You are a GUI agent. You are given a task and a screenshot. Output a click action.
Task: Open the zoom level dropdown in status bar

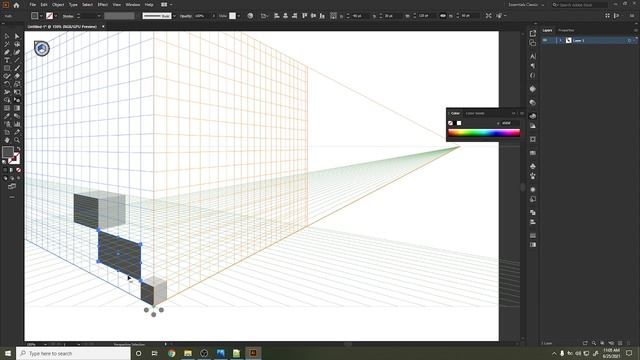point(45,344)
